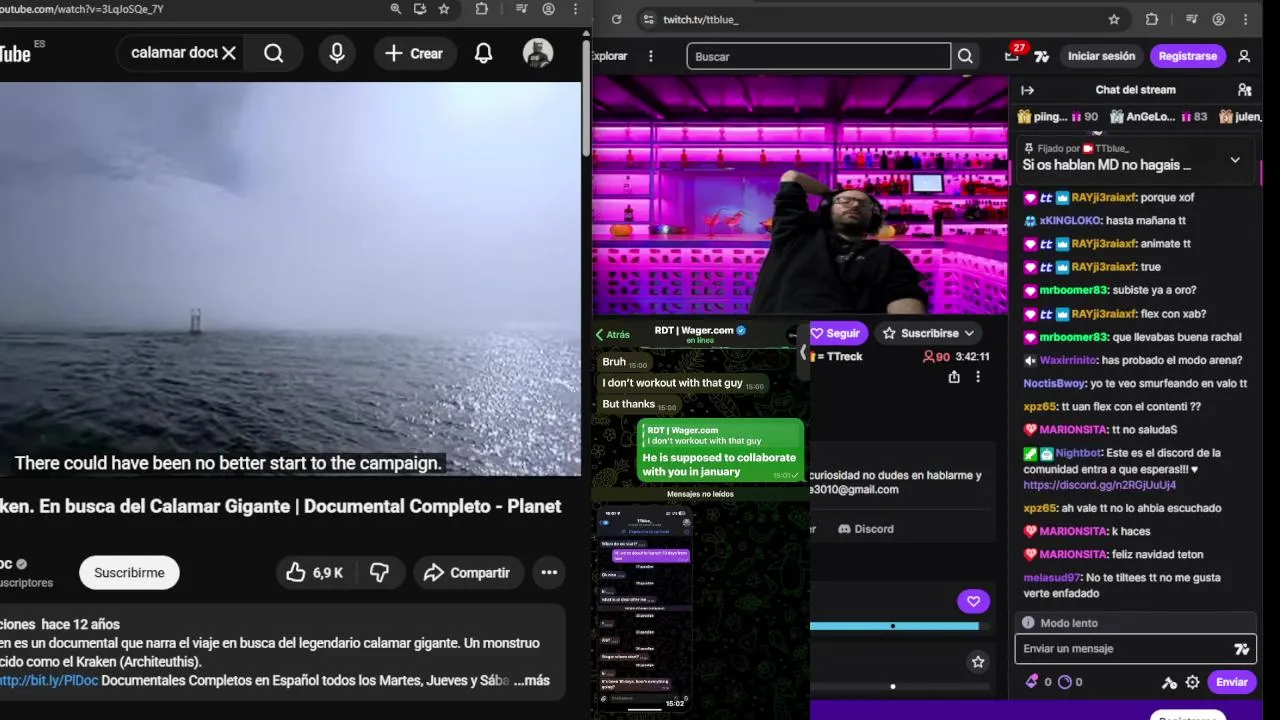Zoom icon in YouTube address bar
The width and height of the screenshot is (1280, 720).
click(x=396, y=9)
